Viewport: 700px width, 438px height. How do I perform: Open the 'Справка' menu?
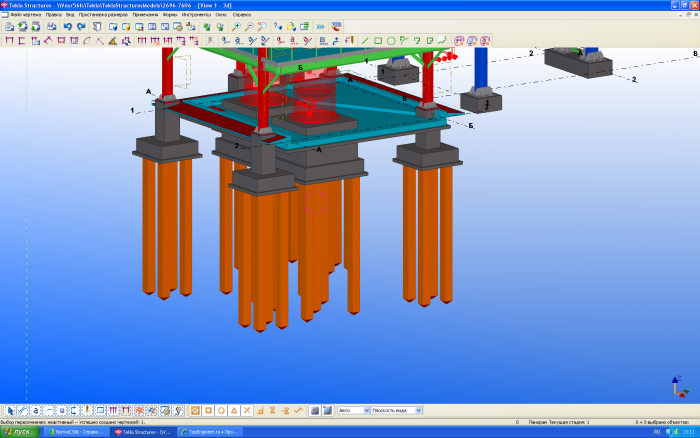(x=242, y=15)
